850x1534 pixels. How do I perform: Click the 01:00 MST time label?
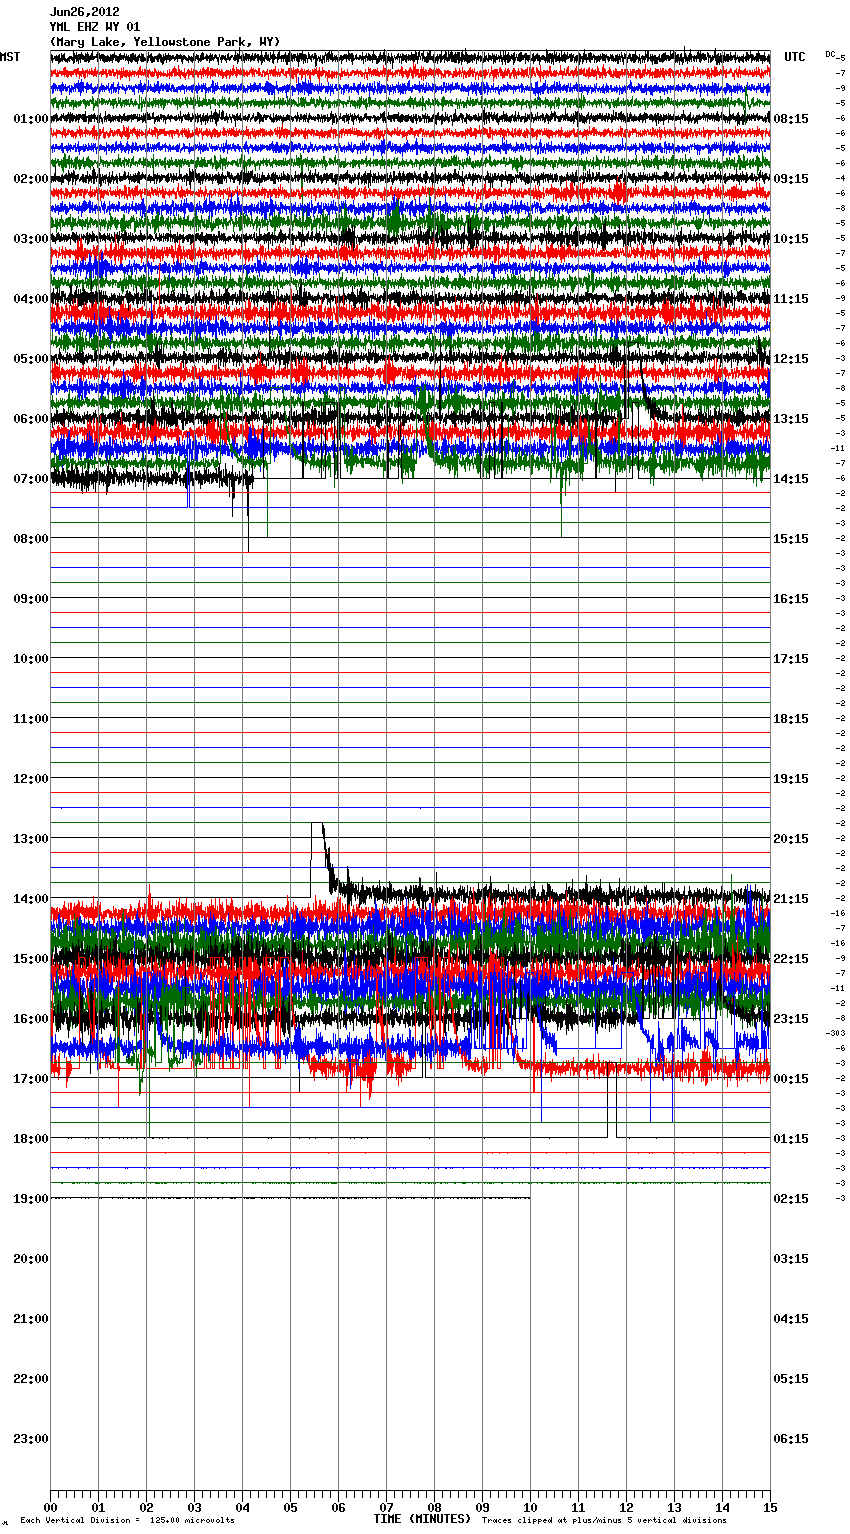click(x=31, y=119)
